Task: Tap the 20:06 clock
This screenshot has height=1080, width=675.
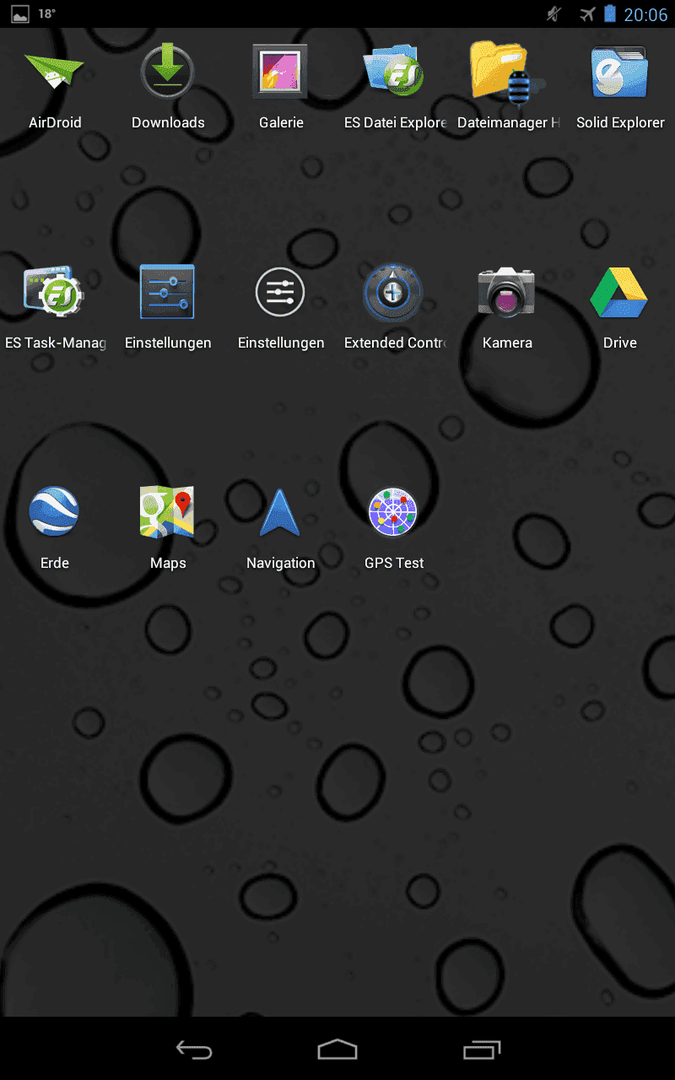Action: click(x=645, y=14)
